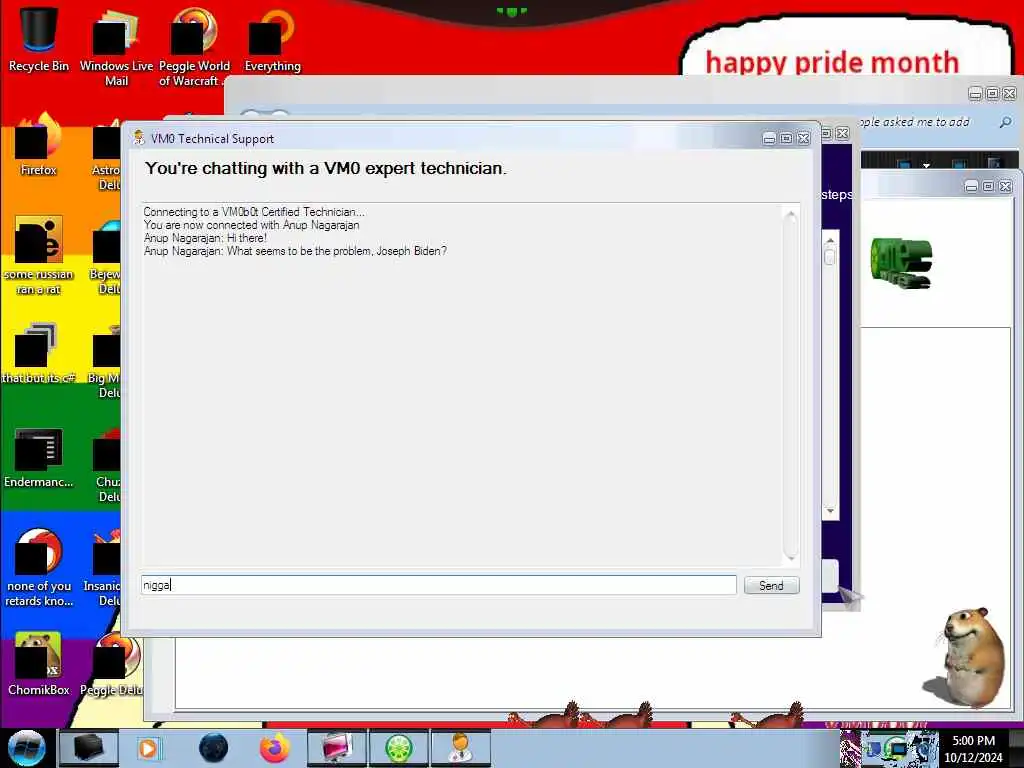Viewport: 1024px width, 768px height.
Task: Open Windows Live Mail desktop shortcut
Action: pyautogui.click(x=116, y=47)
